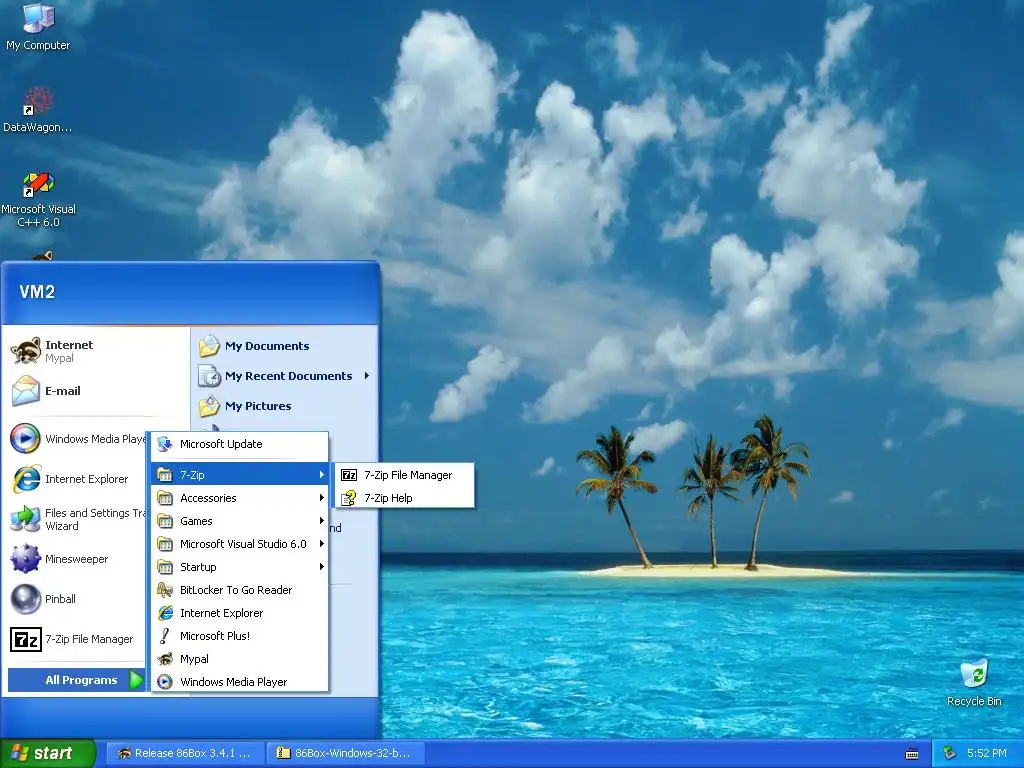Switch to 86Box-Windows-32-b taskbar button

[x=346, y=753]
